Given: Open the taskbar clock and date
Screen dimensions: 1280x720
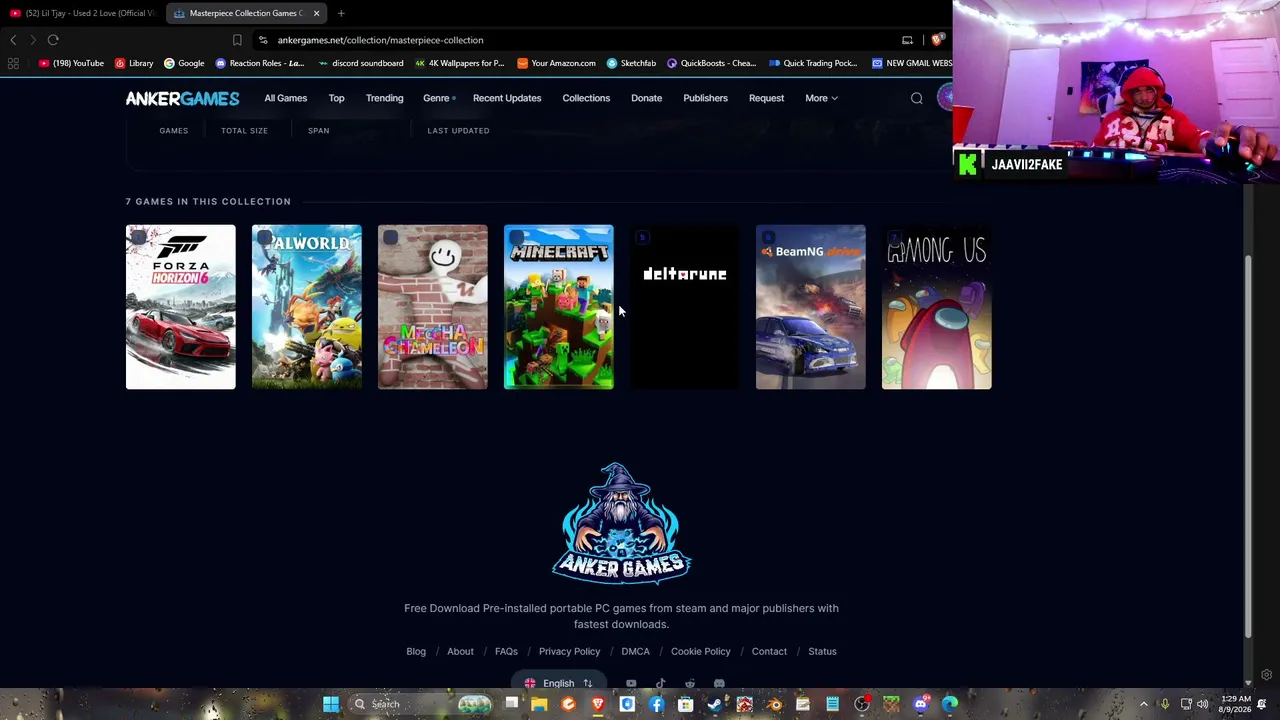Looking at the screenshot, I should pos(1235,704).
